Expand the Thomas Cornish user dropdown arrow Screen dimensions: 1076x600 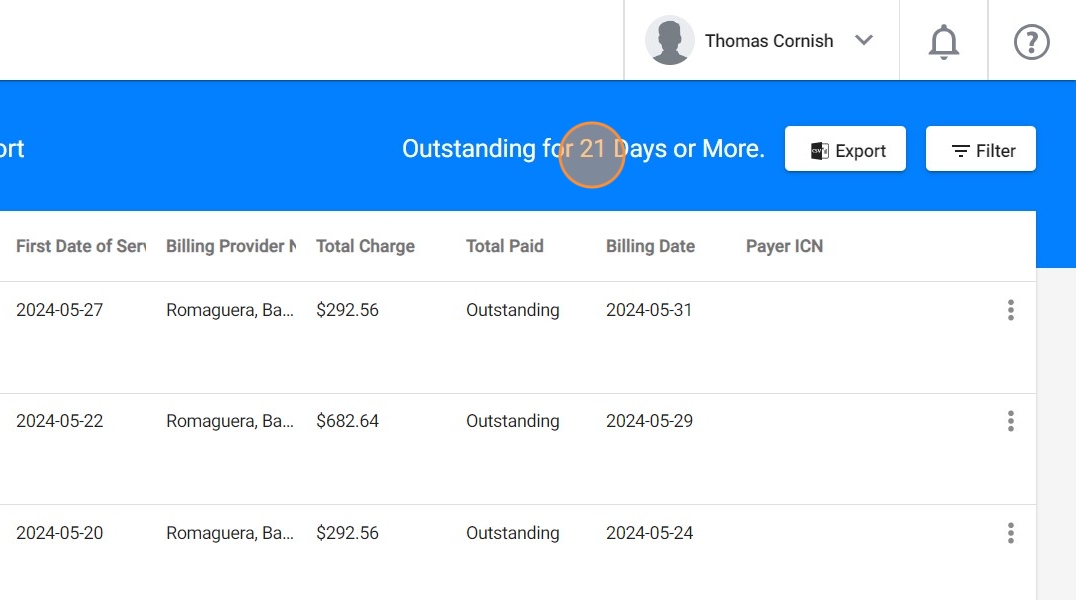click(x=864, y=41)
